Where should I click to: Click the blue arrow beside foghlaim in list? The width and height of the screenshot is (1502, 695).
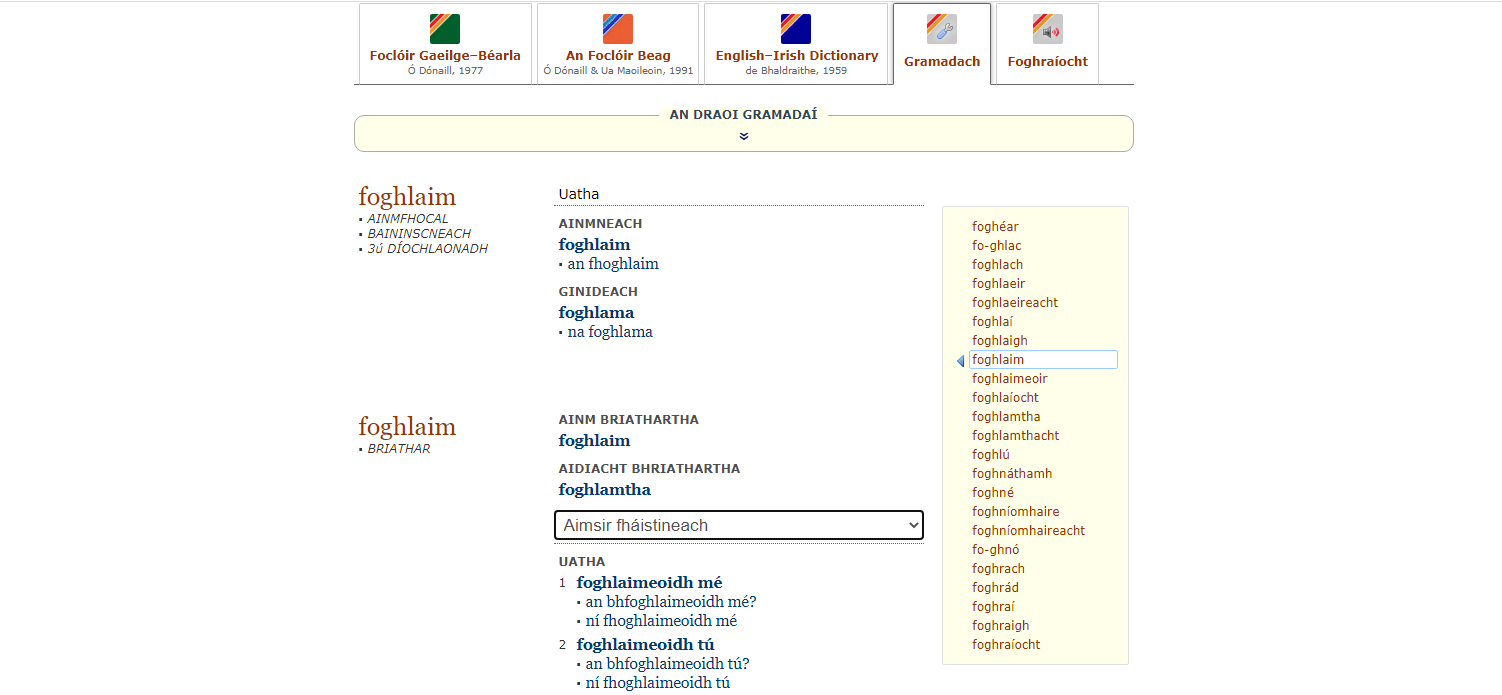coord(961,361)
